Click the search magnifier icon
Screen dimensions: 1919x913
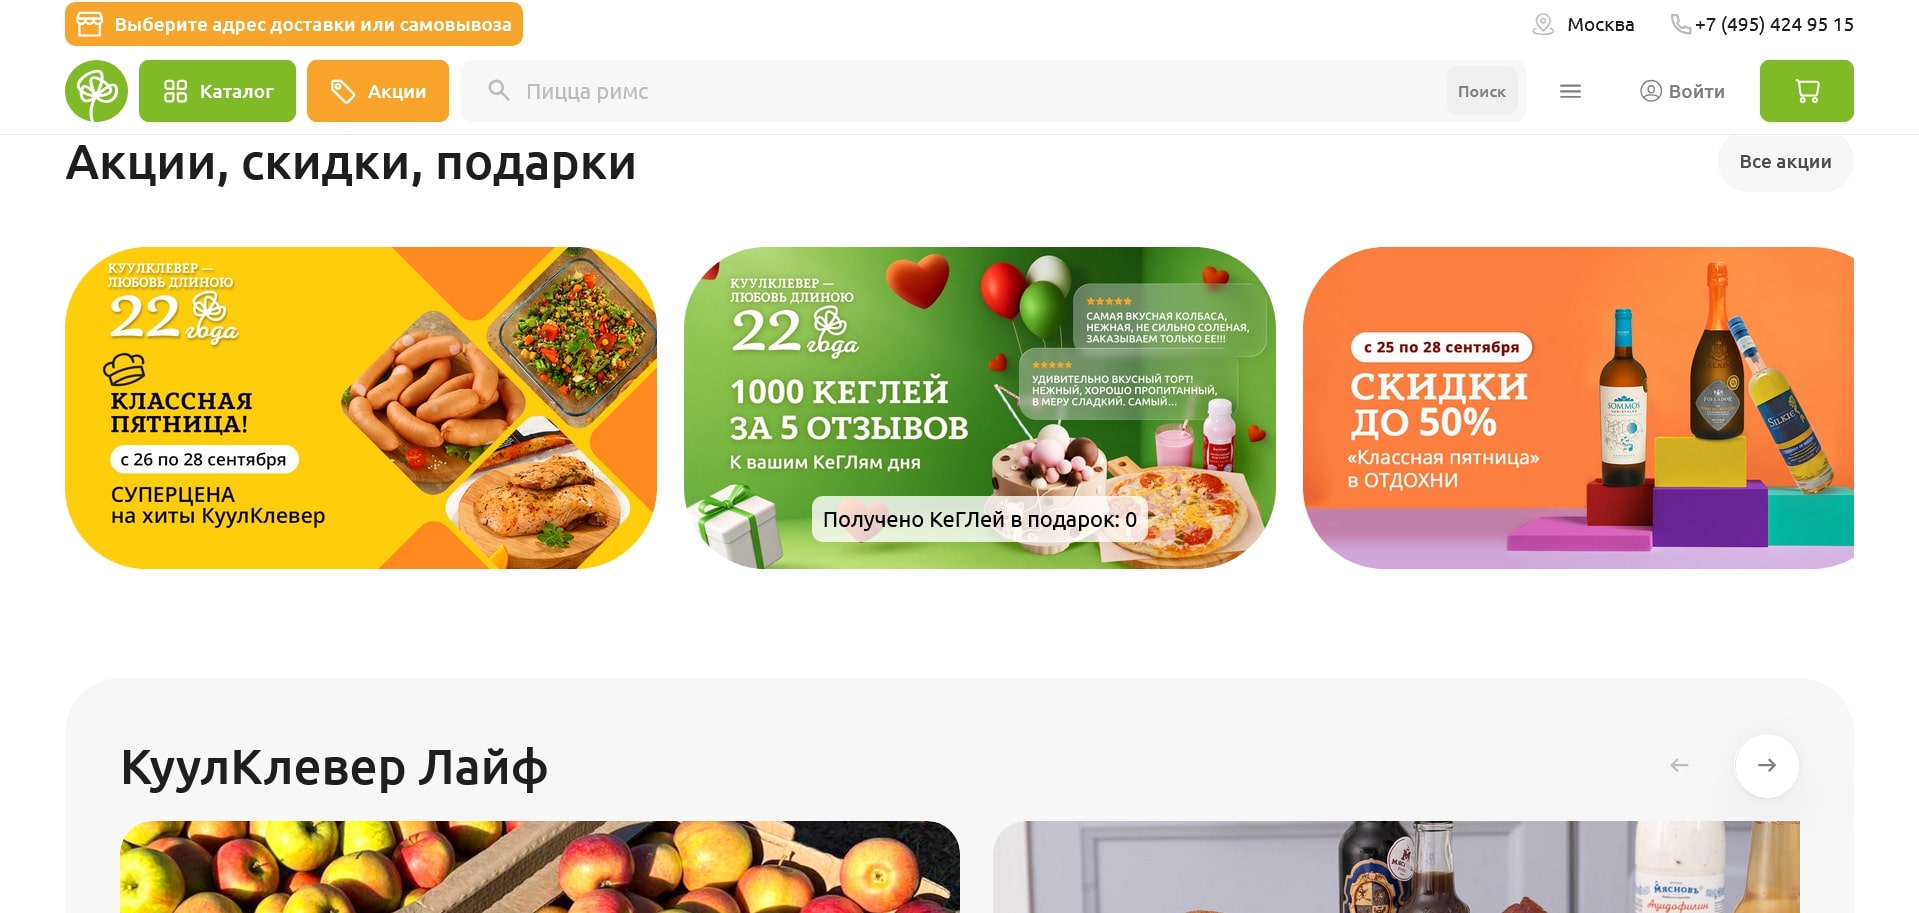(x=498, y=91)
